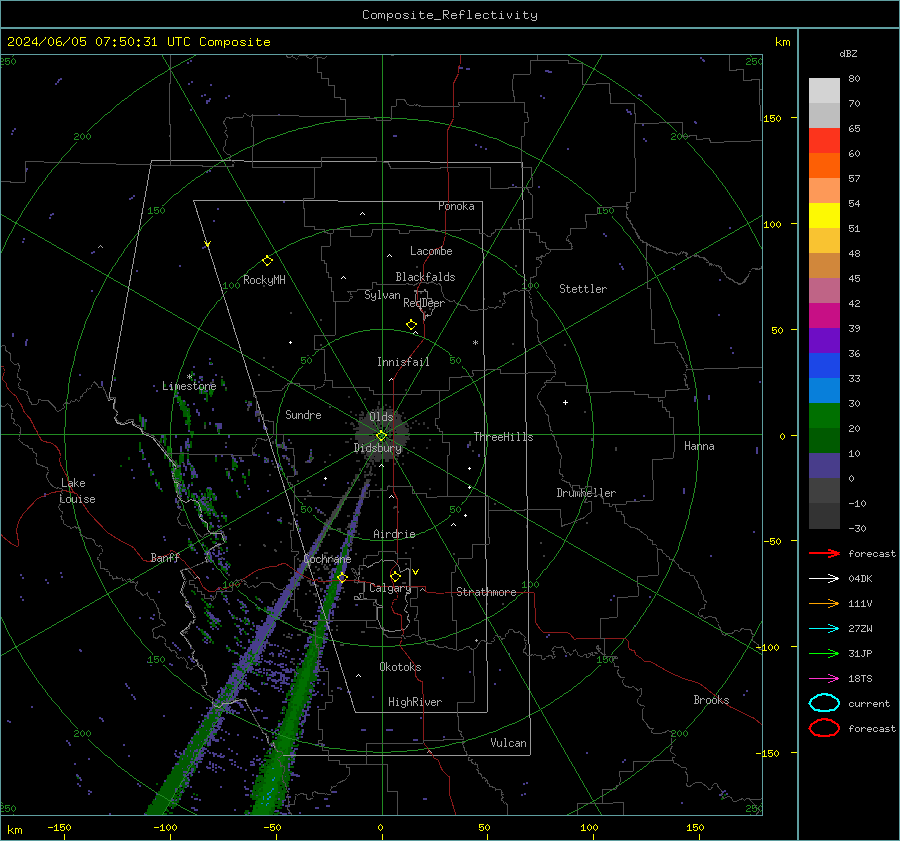Pick the magenta dBZ legend swatch
Screen dimensions: 900x841
824,316
